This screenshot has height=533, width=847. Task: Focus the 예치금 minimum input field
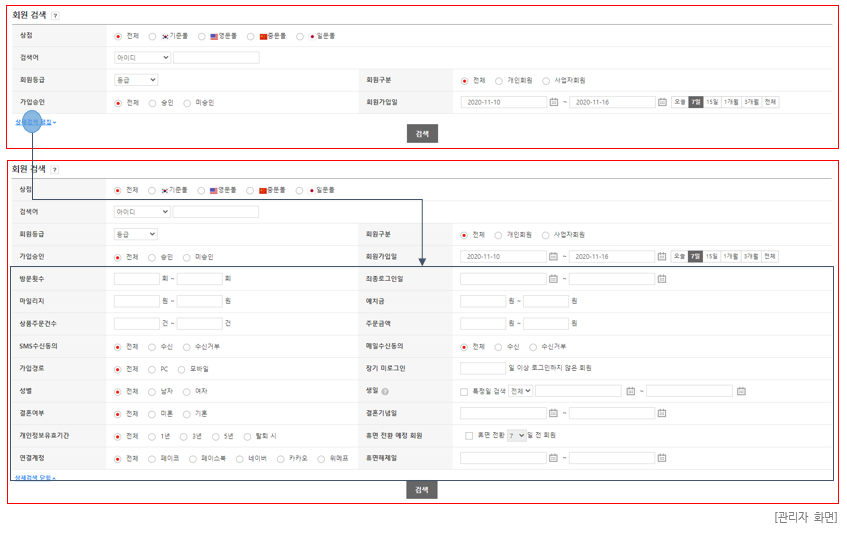coord(483,301)
